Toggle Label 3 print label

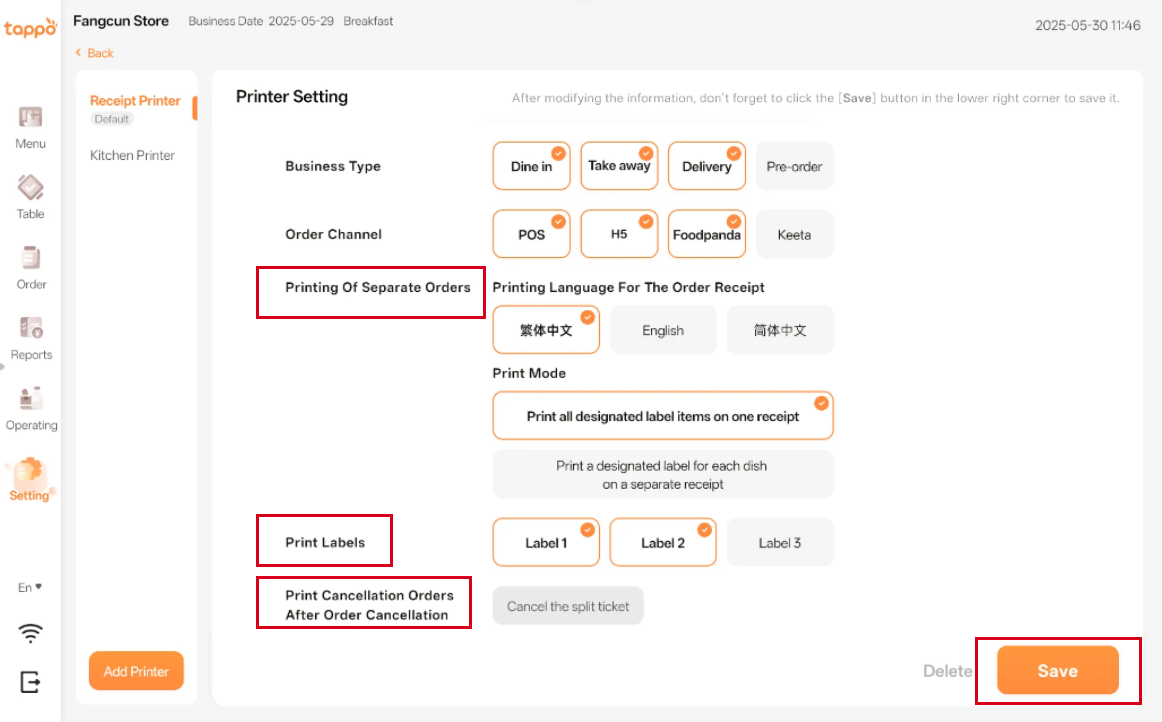point(779,543)
